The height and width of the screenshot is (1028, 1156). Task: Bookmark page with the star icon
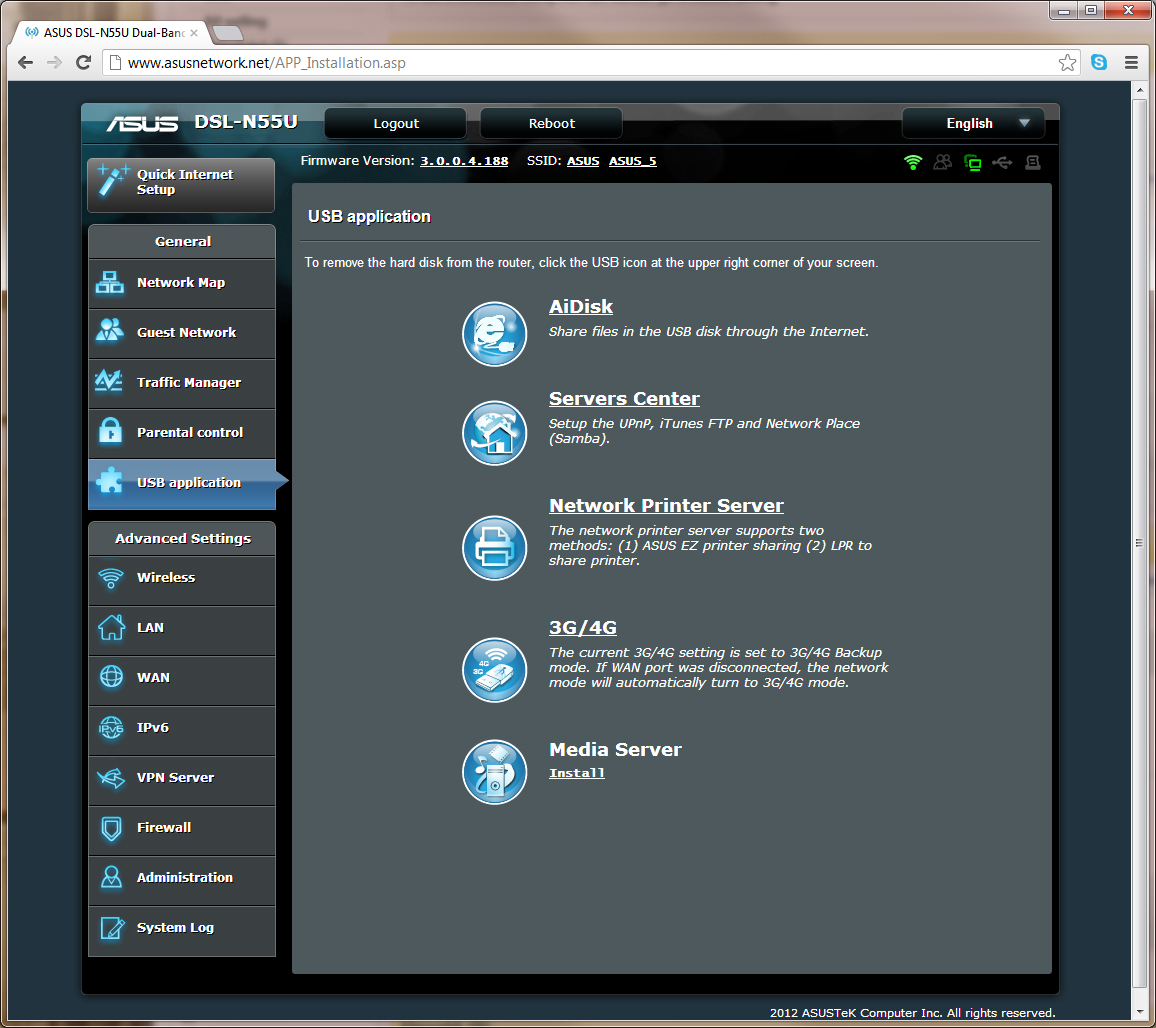[x=1067, y=63]
